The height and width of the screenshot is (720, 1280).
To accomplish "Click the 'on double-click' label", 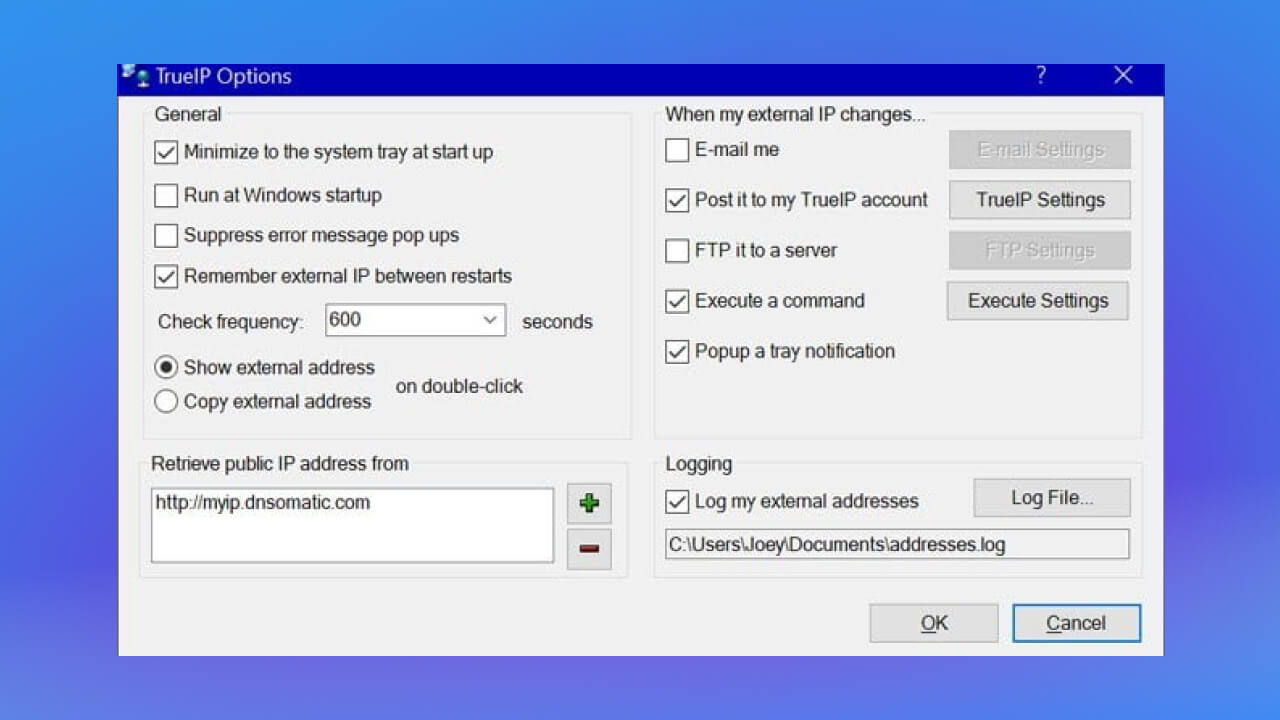I will point(459,386).
